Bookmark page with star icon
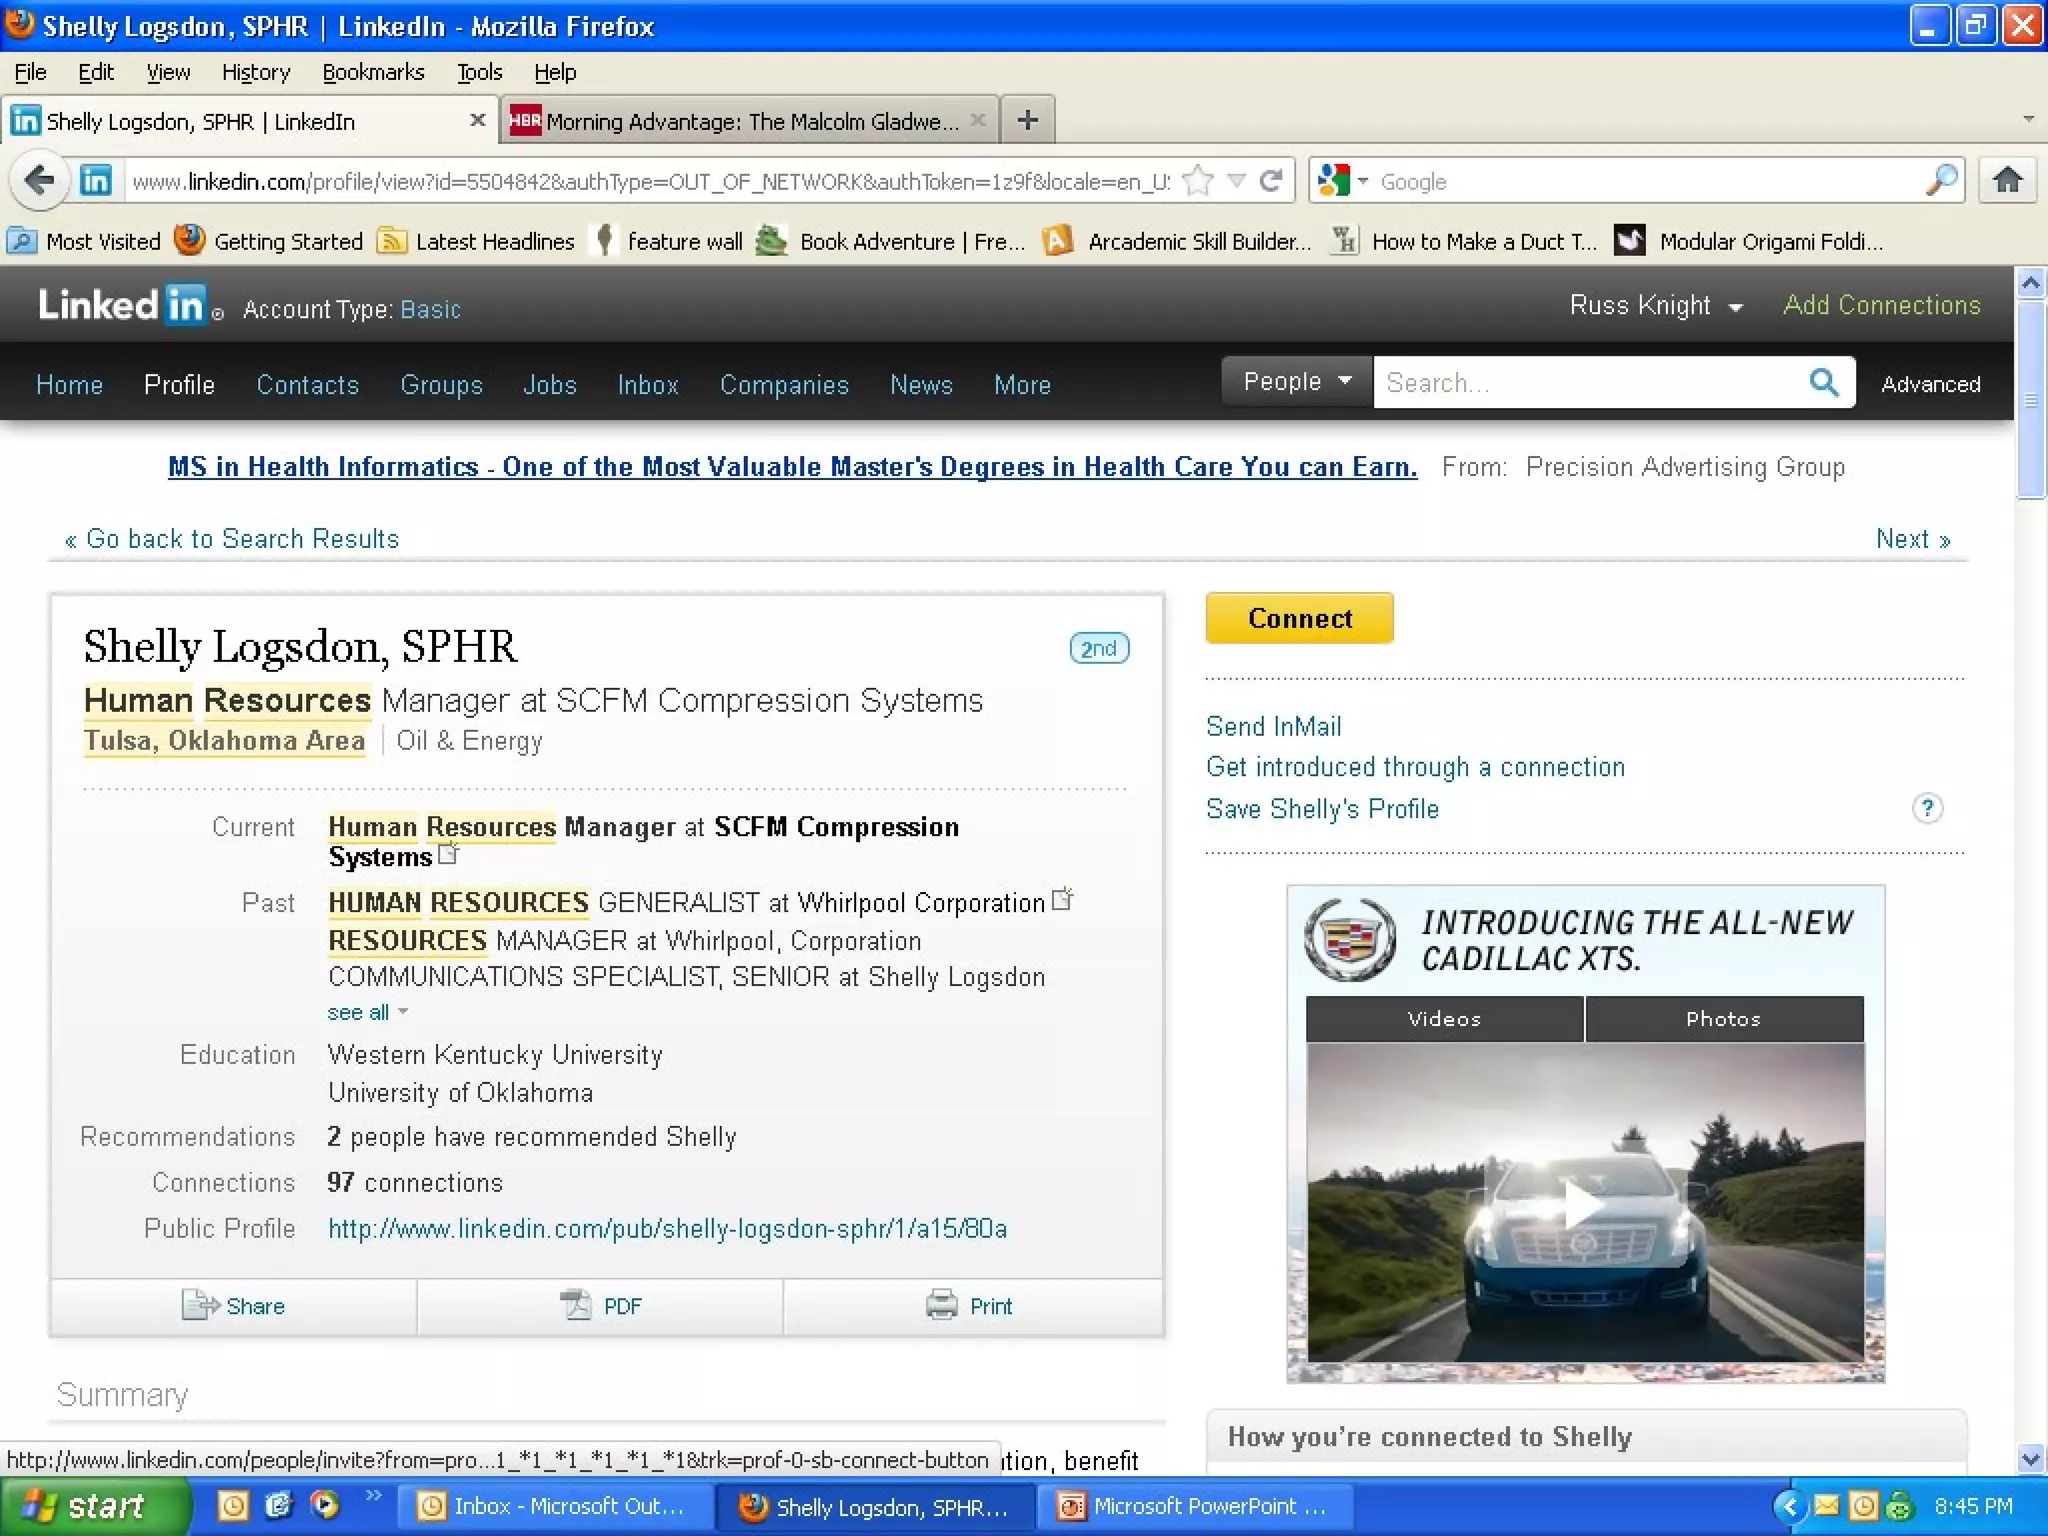The width and height of the screenshot is (2048, 1536). pos(1197,181)
